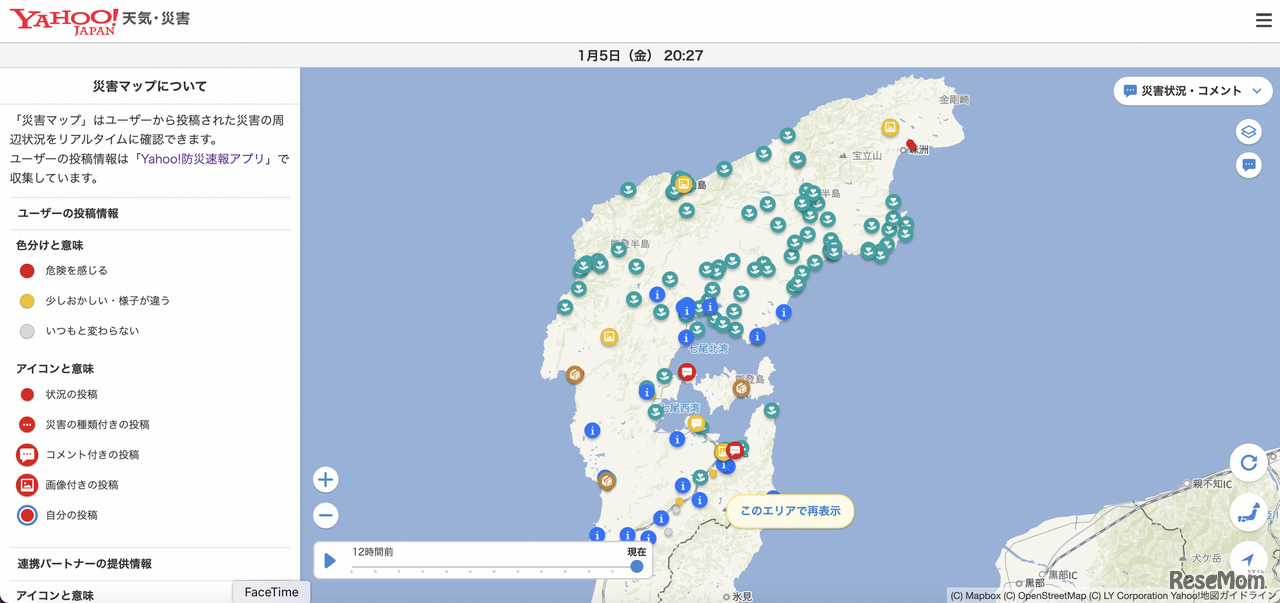
Task: Click the current location arrow icon
Action: 1248,559
